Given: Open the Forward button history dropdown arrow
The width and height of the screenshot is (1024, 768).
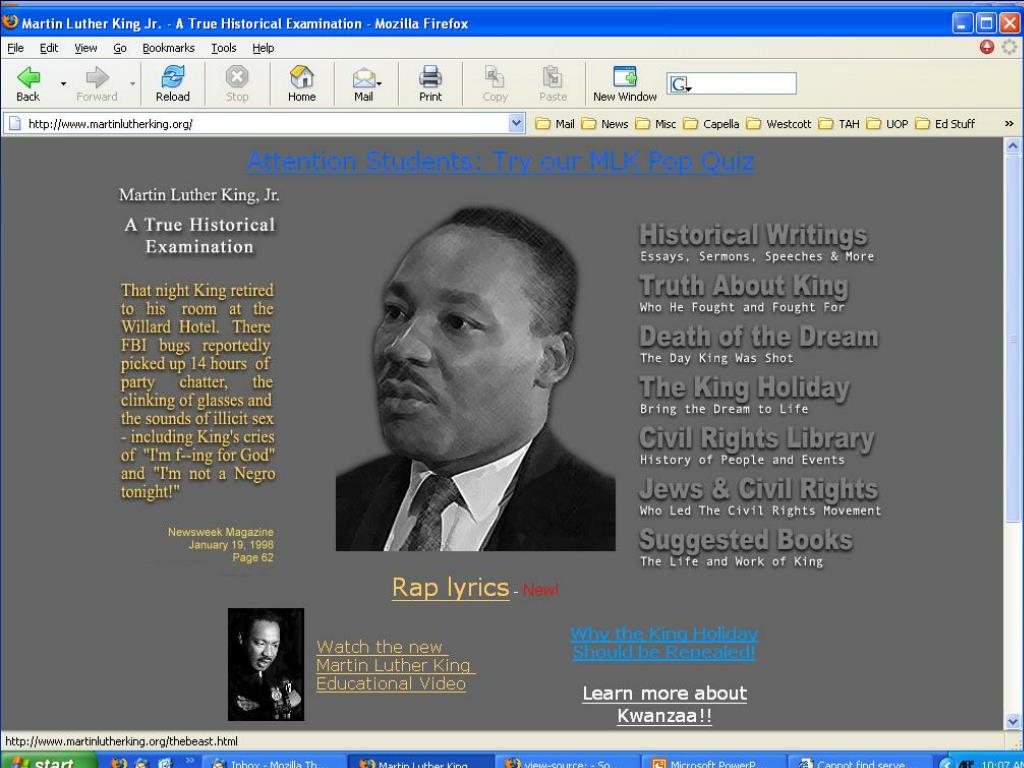Looking at the screenshot, I should tap(133, 84).
